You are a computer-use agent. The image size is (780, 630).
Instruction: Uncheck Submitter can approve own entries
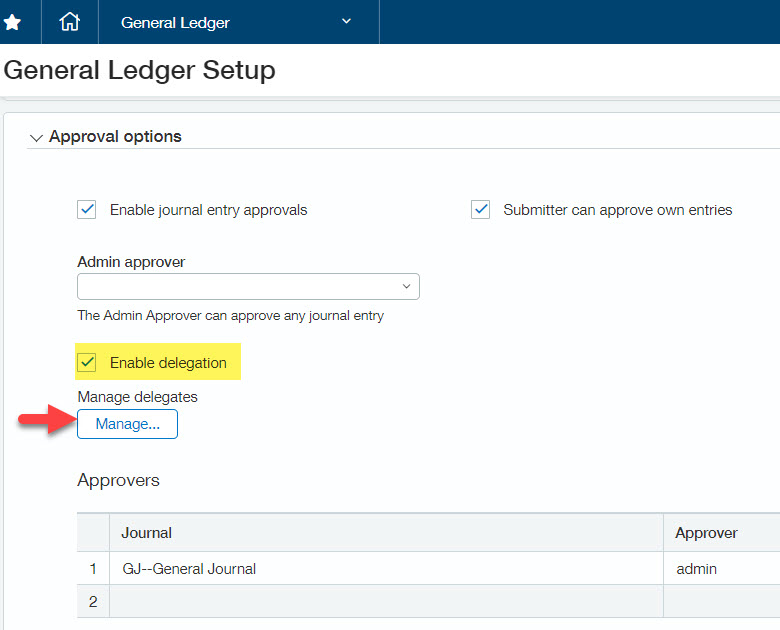481,210
